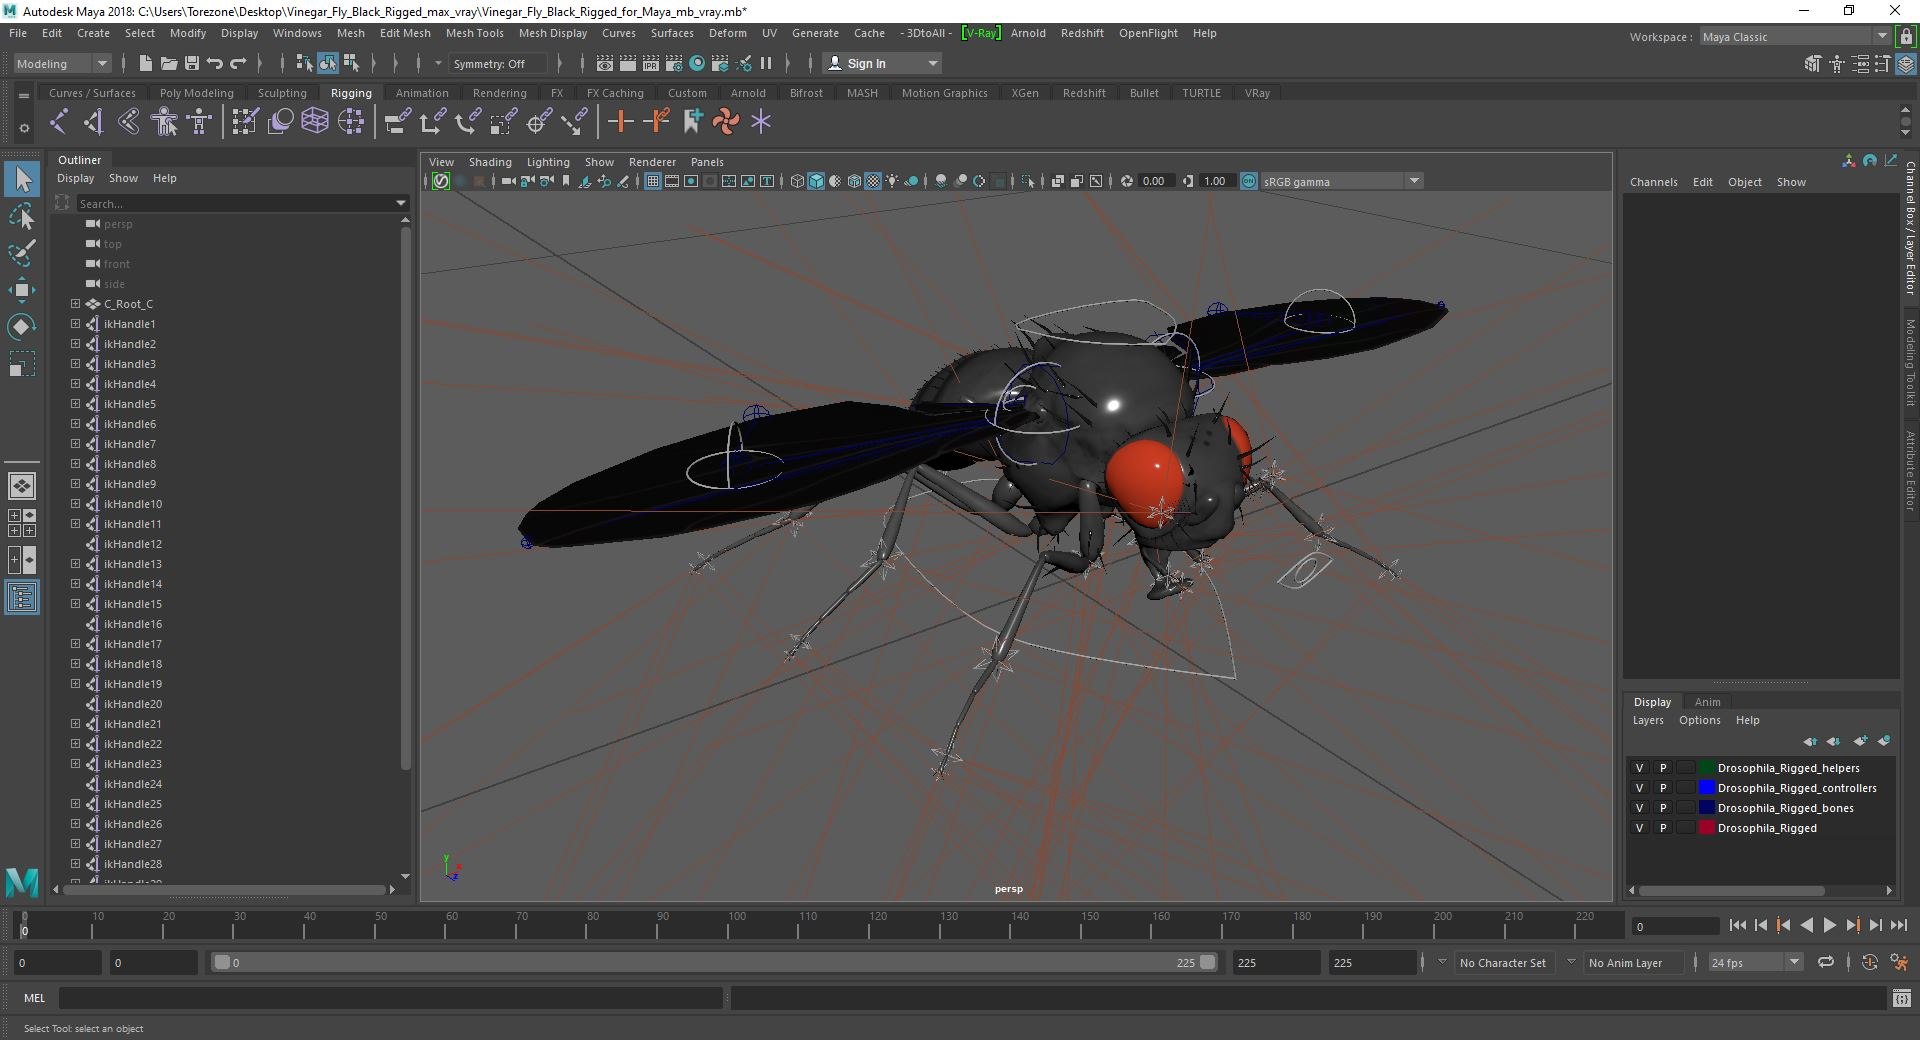Toggle visibility of Drosophila_Rigged_helpers layer

tap(1639, 768)
